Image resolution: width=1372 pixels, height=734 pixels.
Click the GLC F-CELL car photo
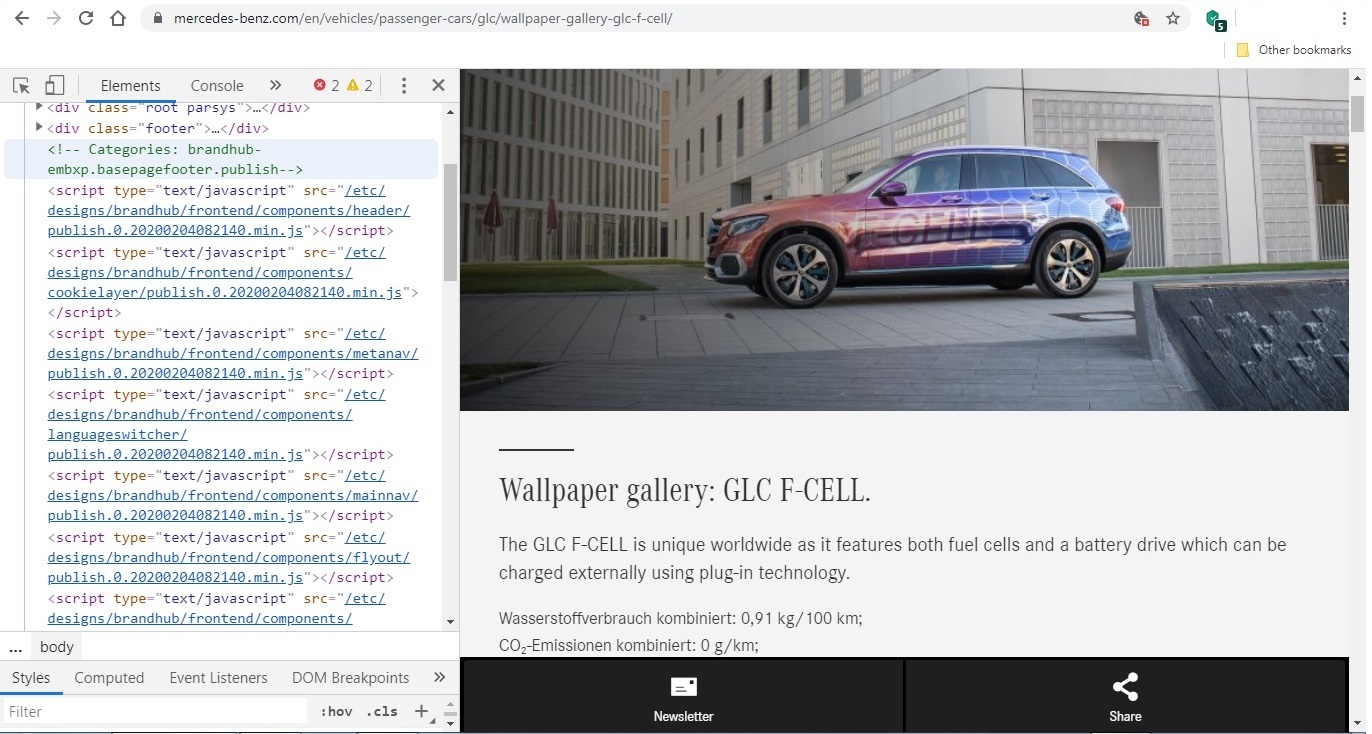point(905,240)
